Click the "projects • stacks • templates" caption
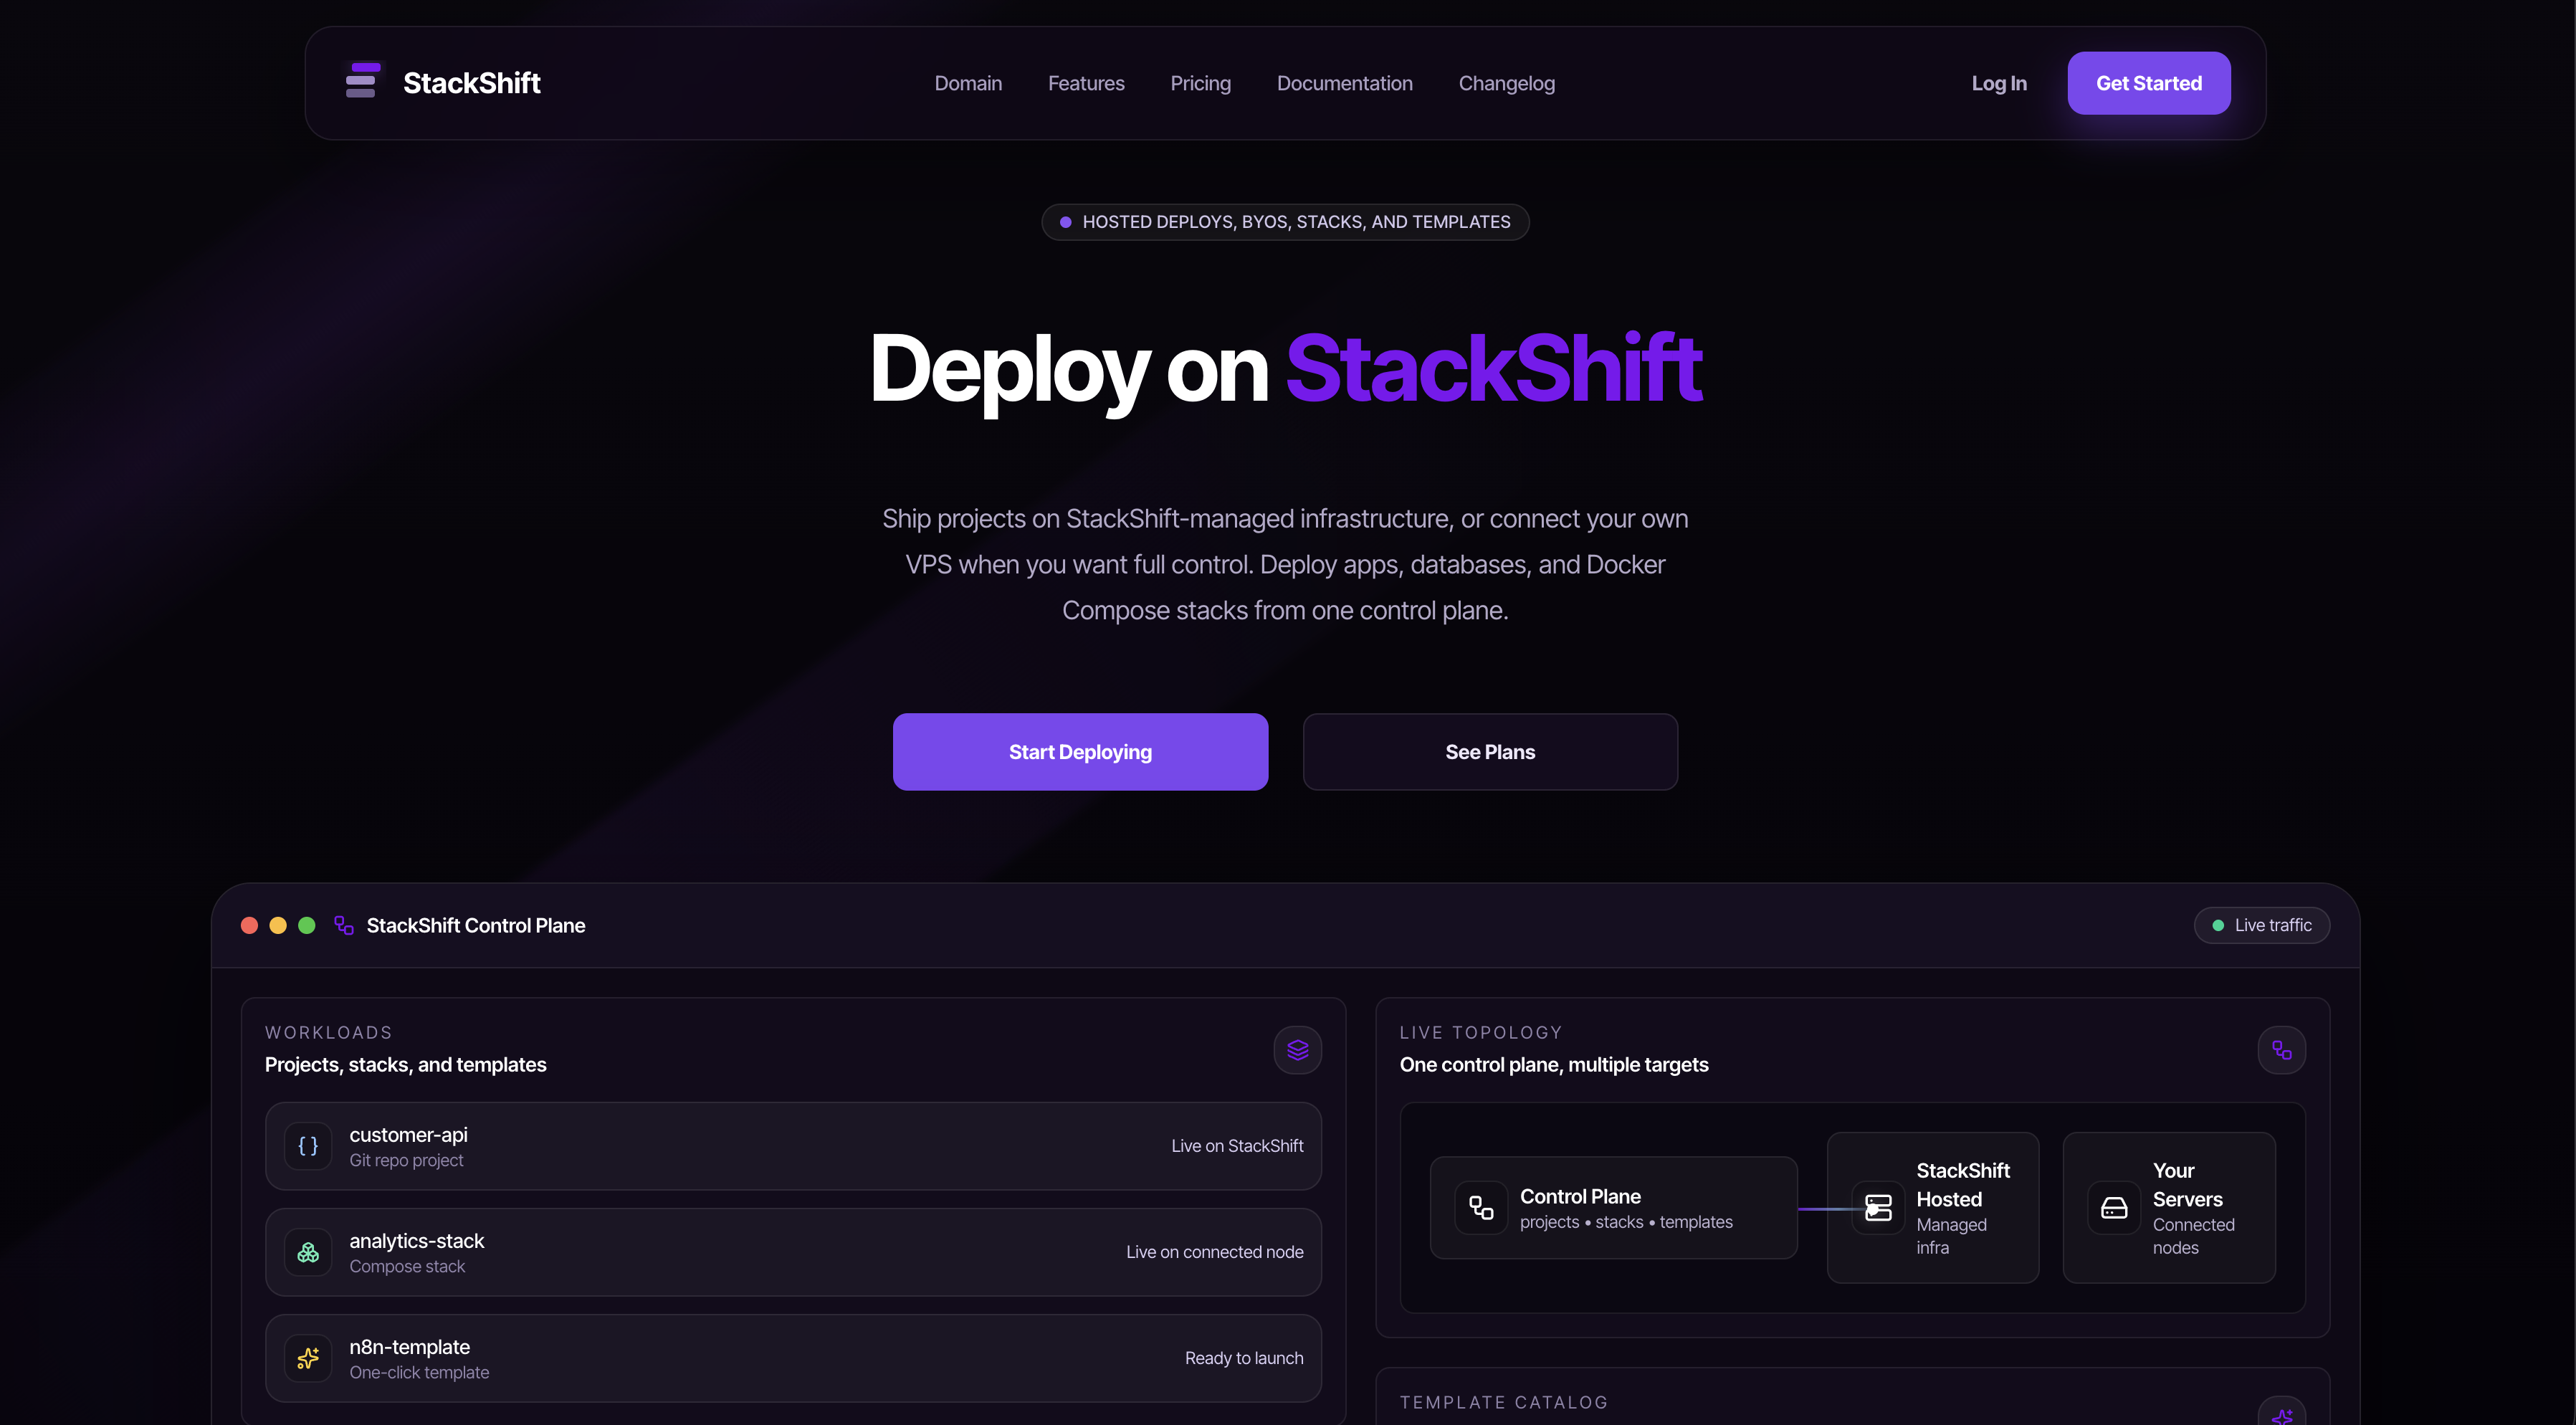2576x1425 pixels. point(1626,1221)
